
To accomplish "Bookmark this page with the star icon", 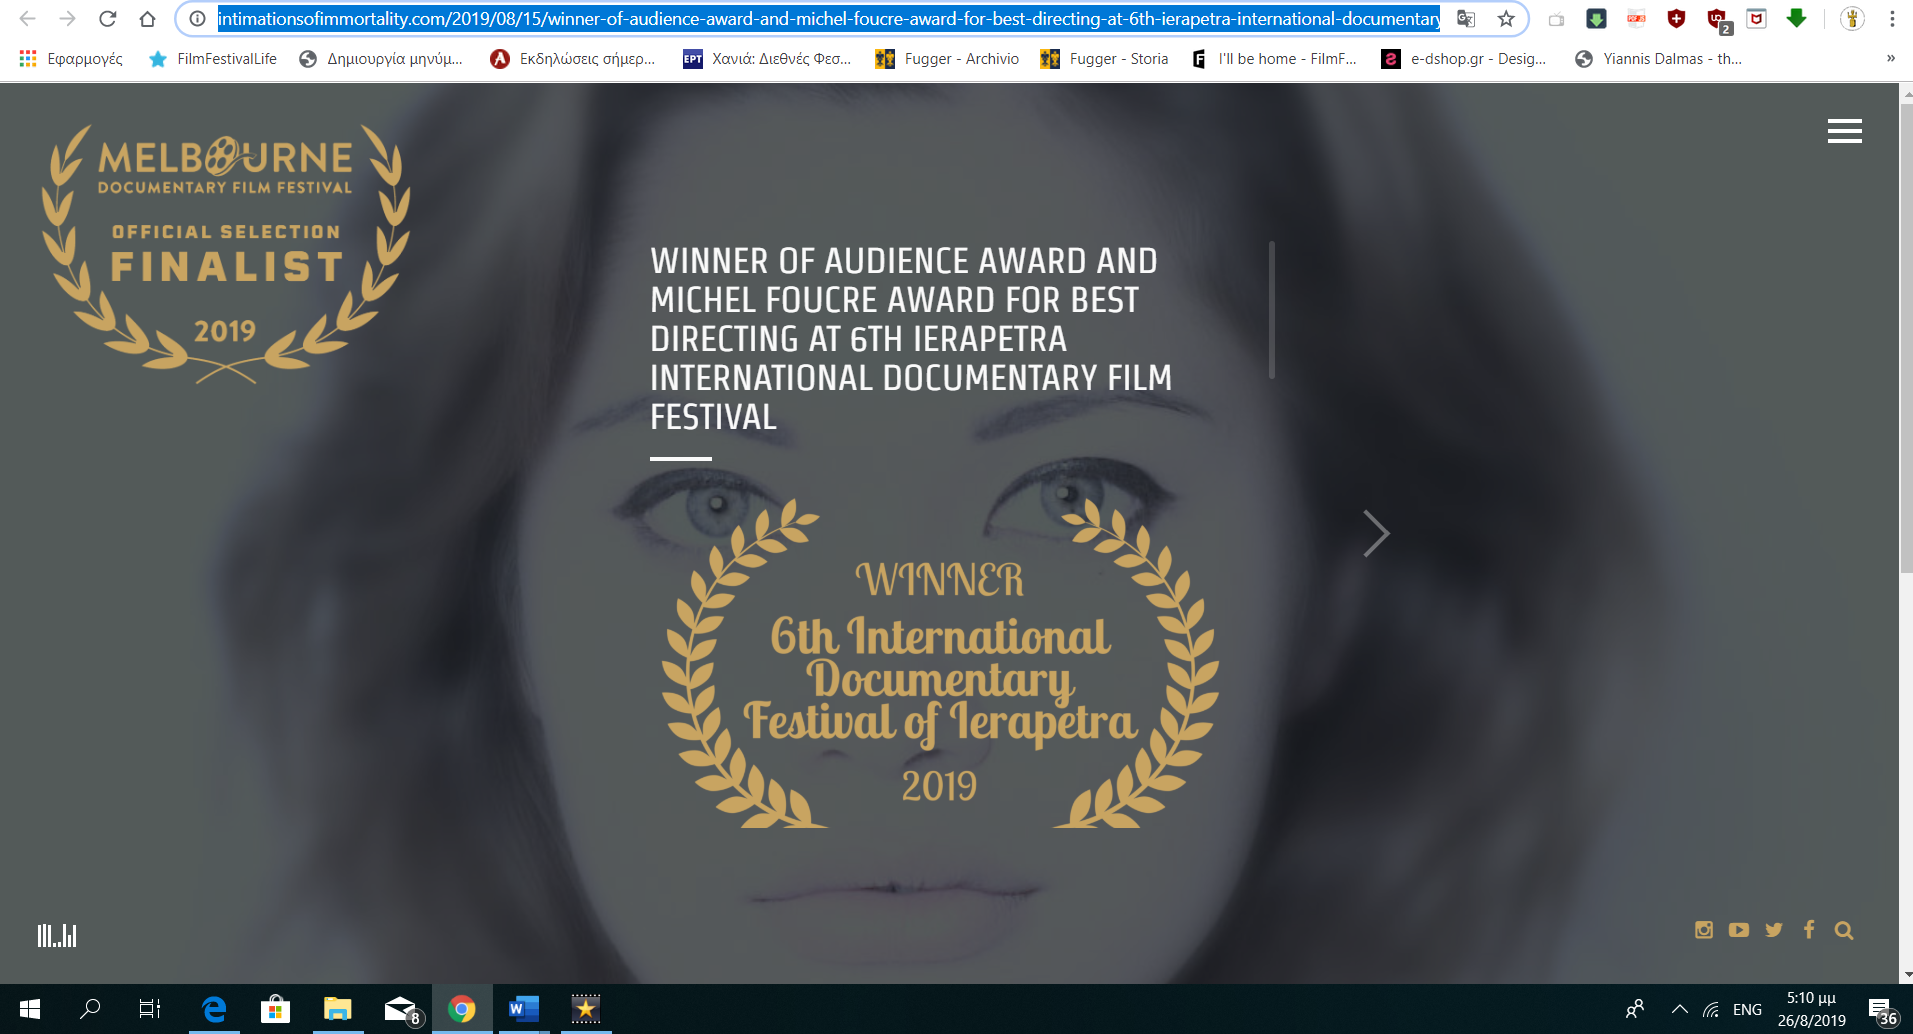I will click(1506, 19).
